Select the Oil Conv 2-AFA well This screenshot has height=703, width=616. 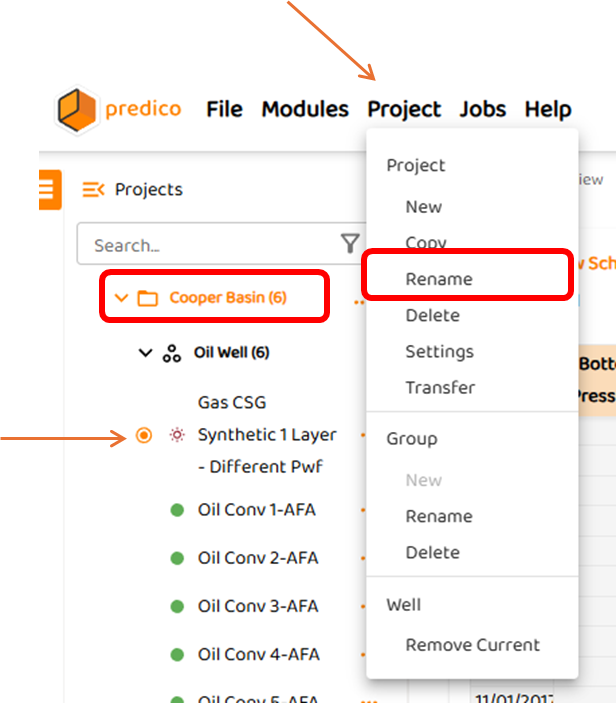pos(257,558)
